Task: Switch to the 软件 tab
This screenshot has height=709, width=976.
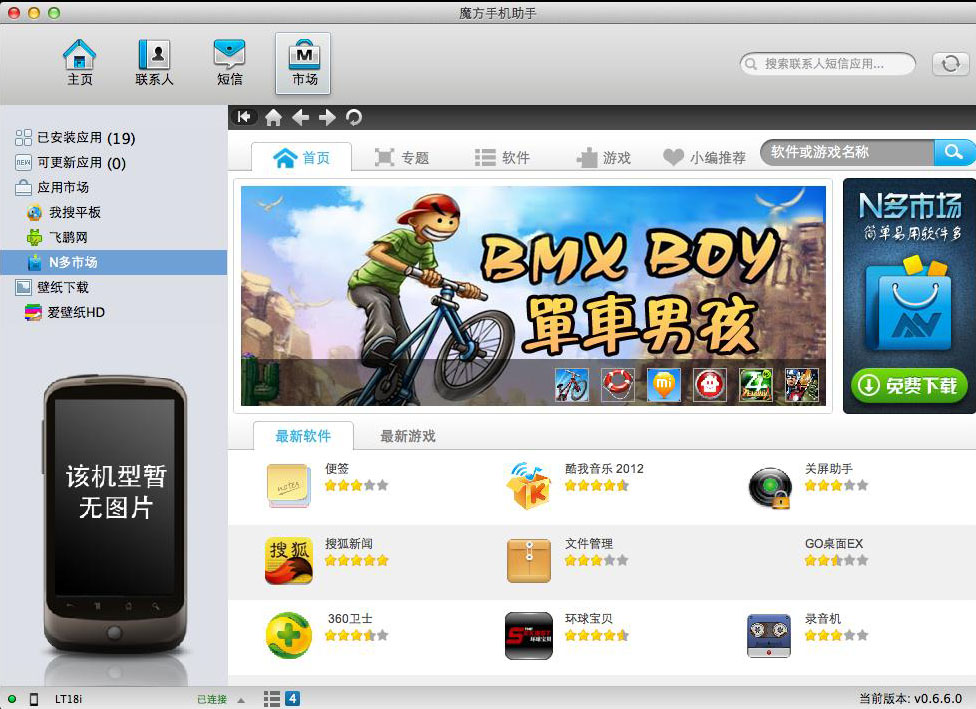Action: tap(502, 158)
